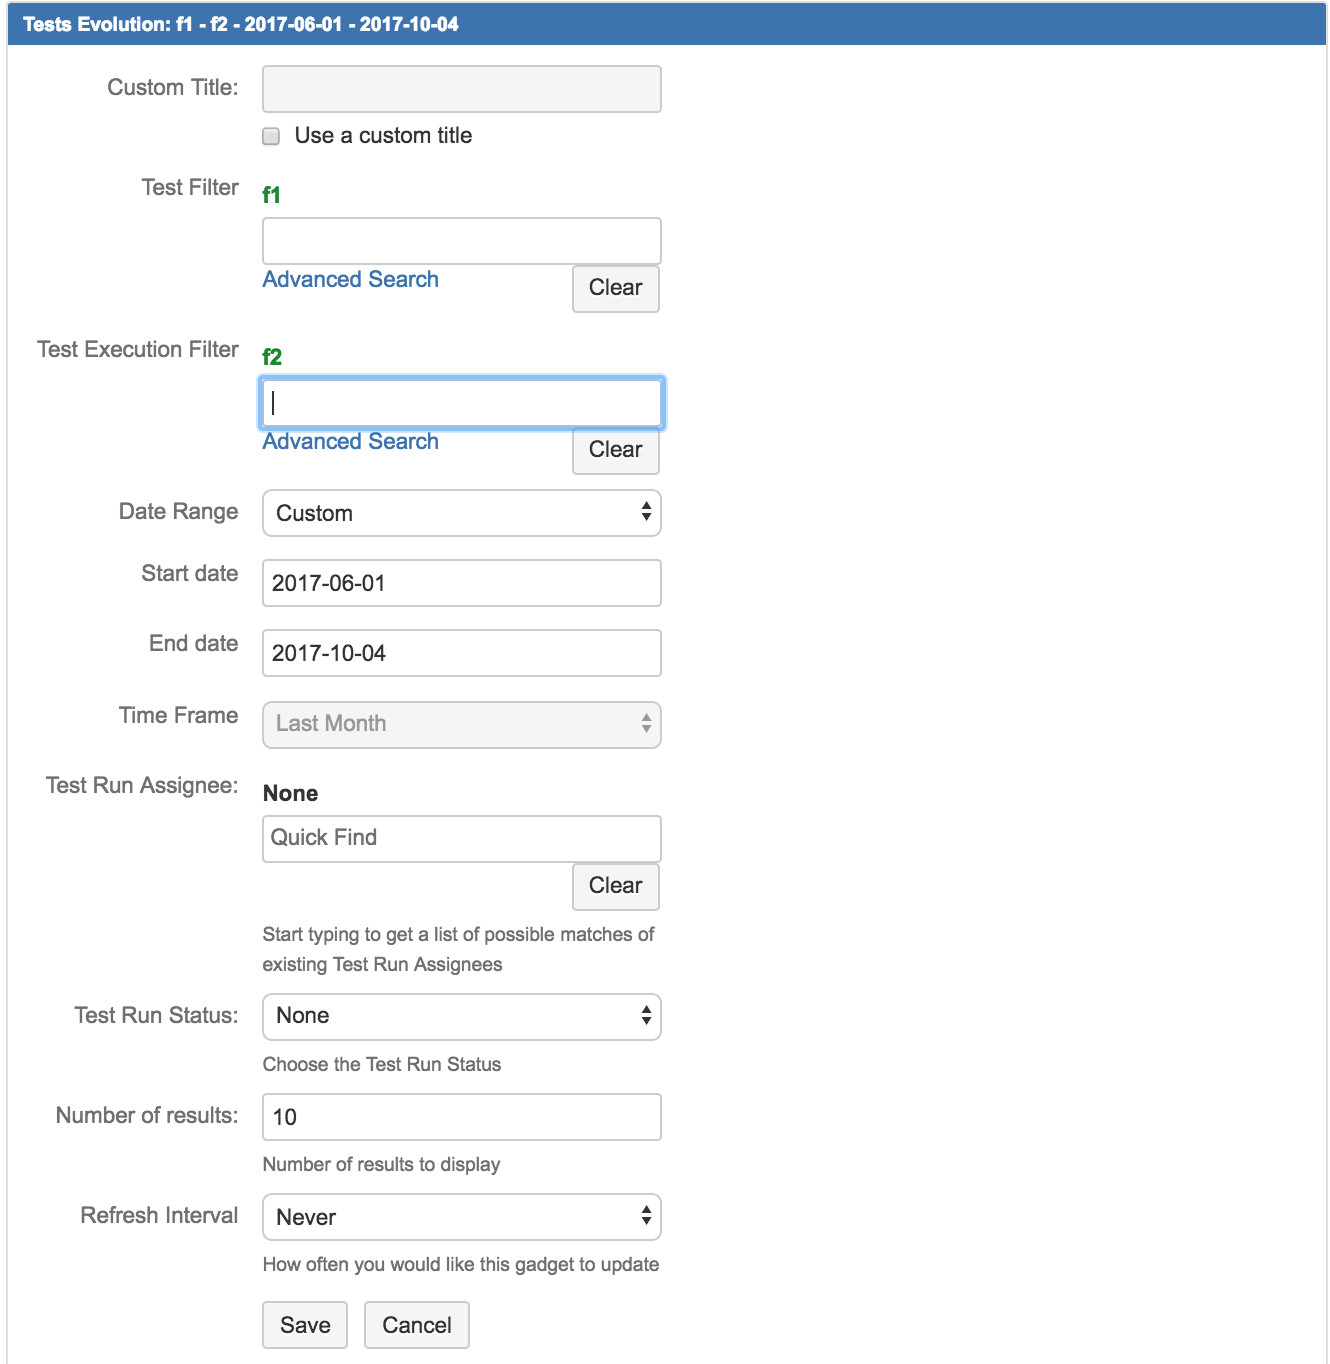Image resolution: width=1330 pixels, height=1364 pixels.
Task: Click the Tests Evolution gadget title bar
Action: click(667, 24)
